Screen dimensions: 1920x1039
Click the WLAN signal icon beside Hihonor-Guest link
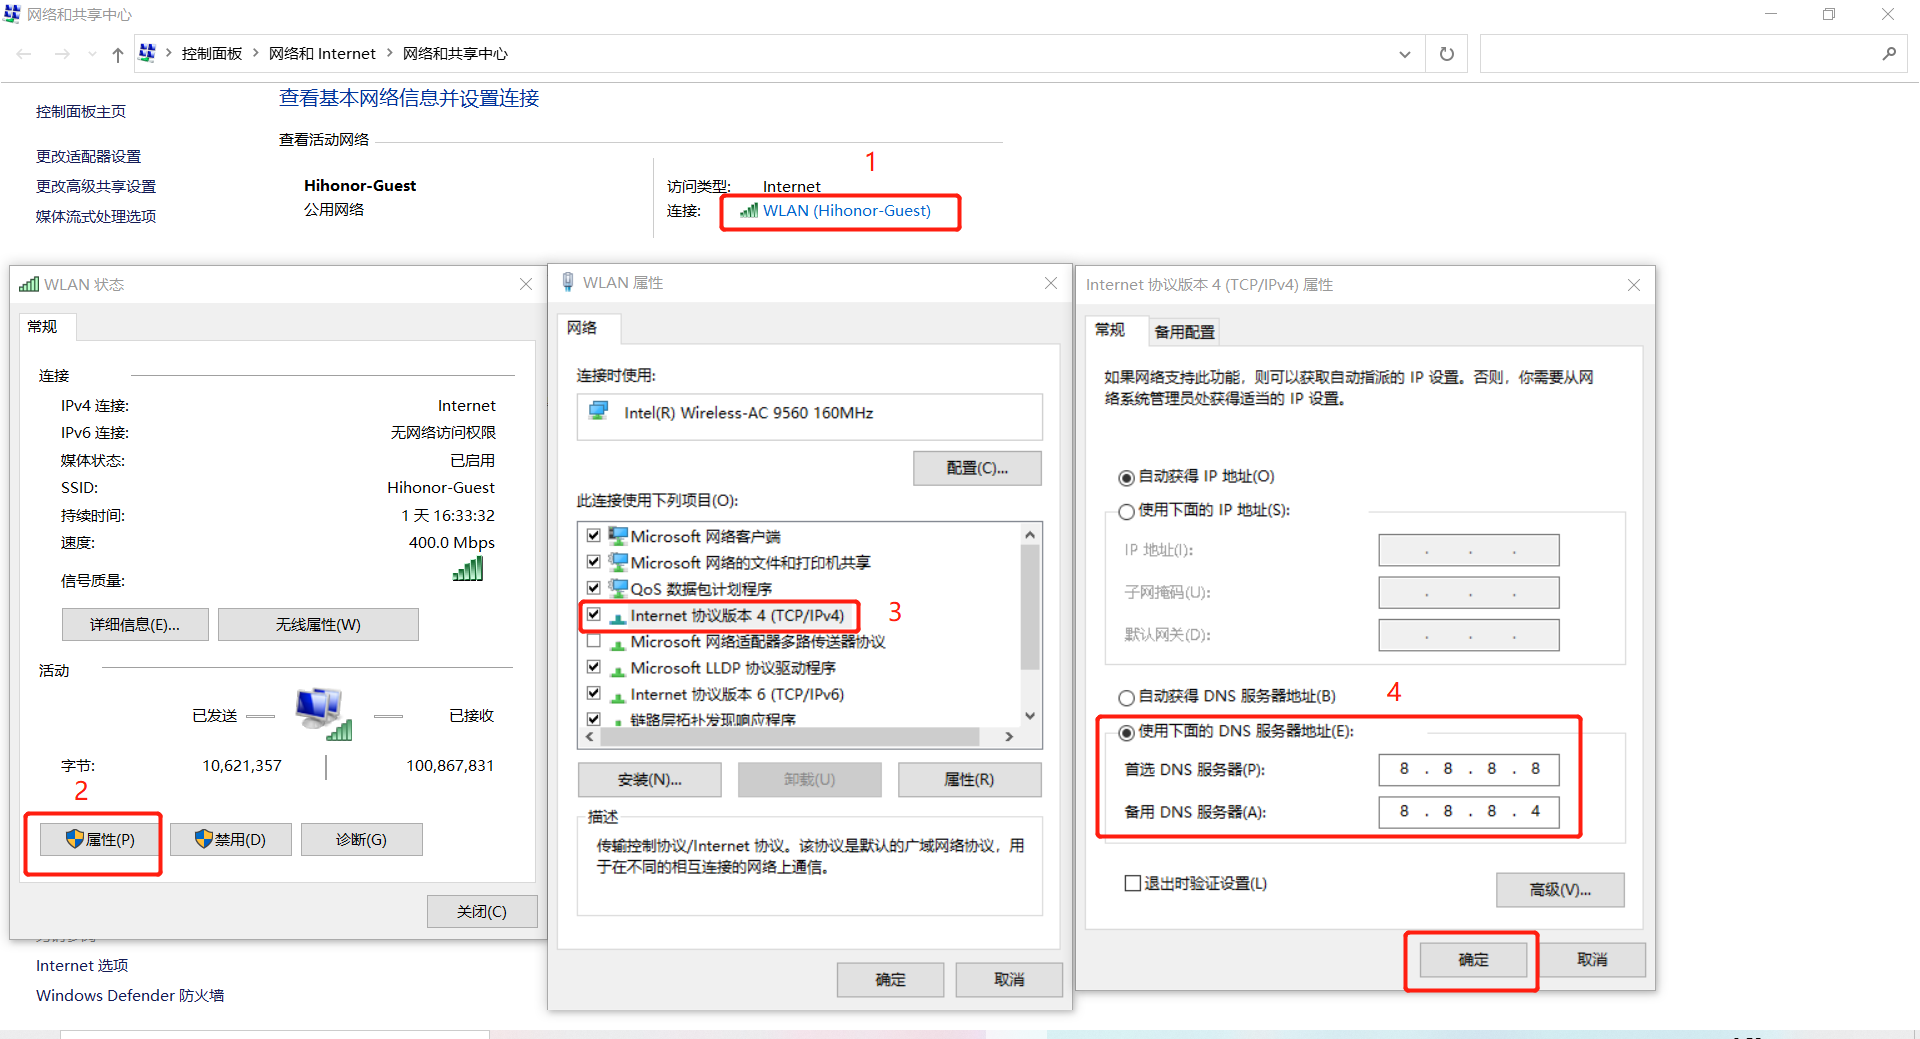[749, 211]
